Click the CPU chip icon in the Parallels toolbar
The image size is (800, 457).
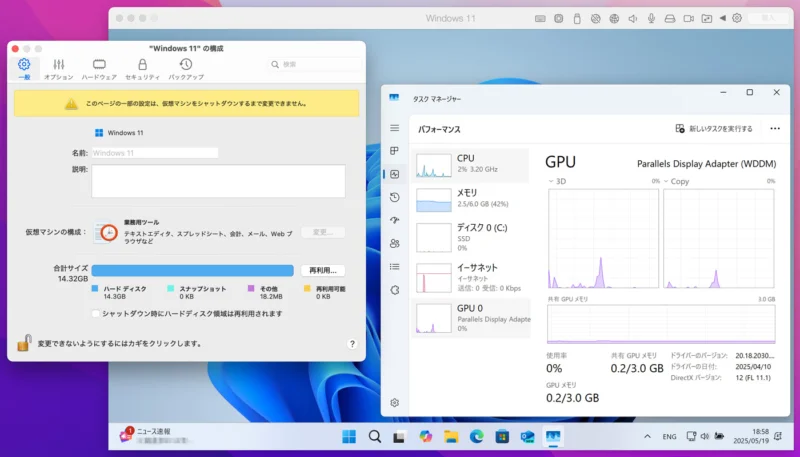(559, 19)
